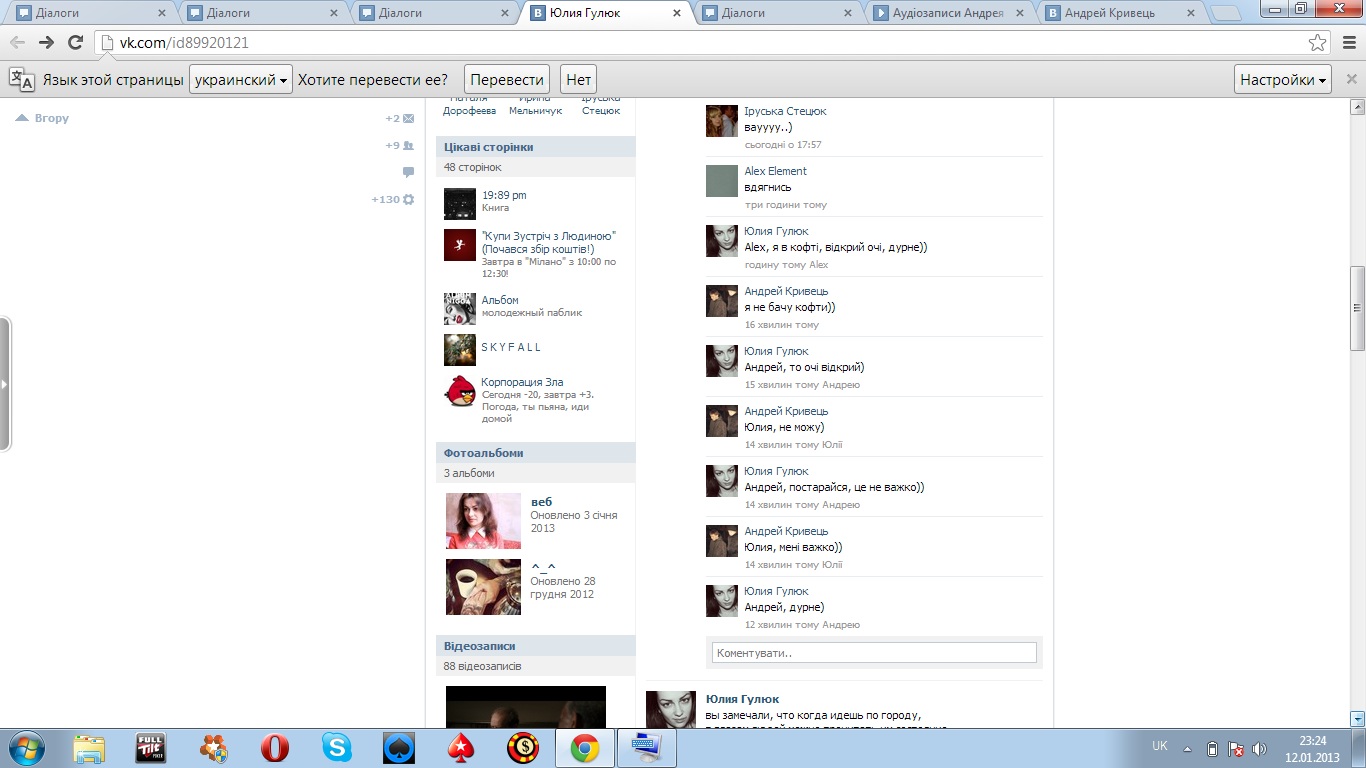Click the comments speech bubble icon
The image size is (1366, 768).
(x=408, y=172)
